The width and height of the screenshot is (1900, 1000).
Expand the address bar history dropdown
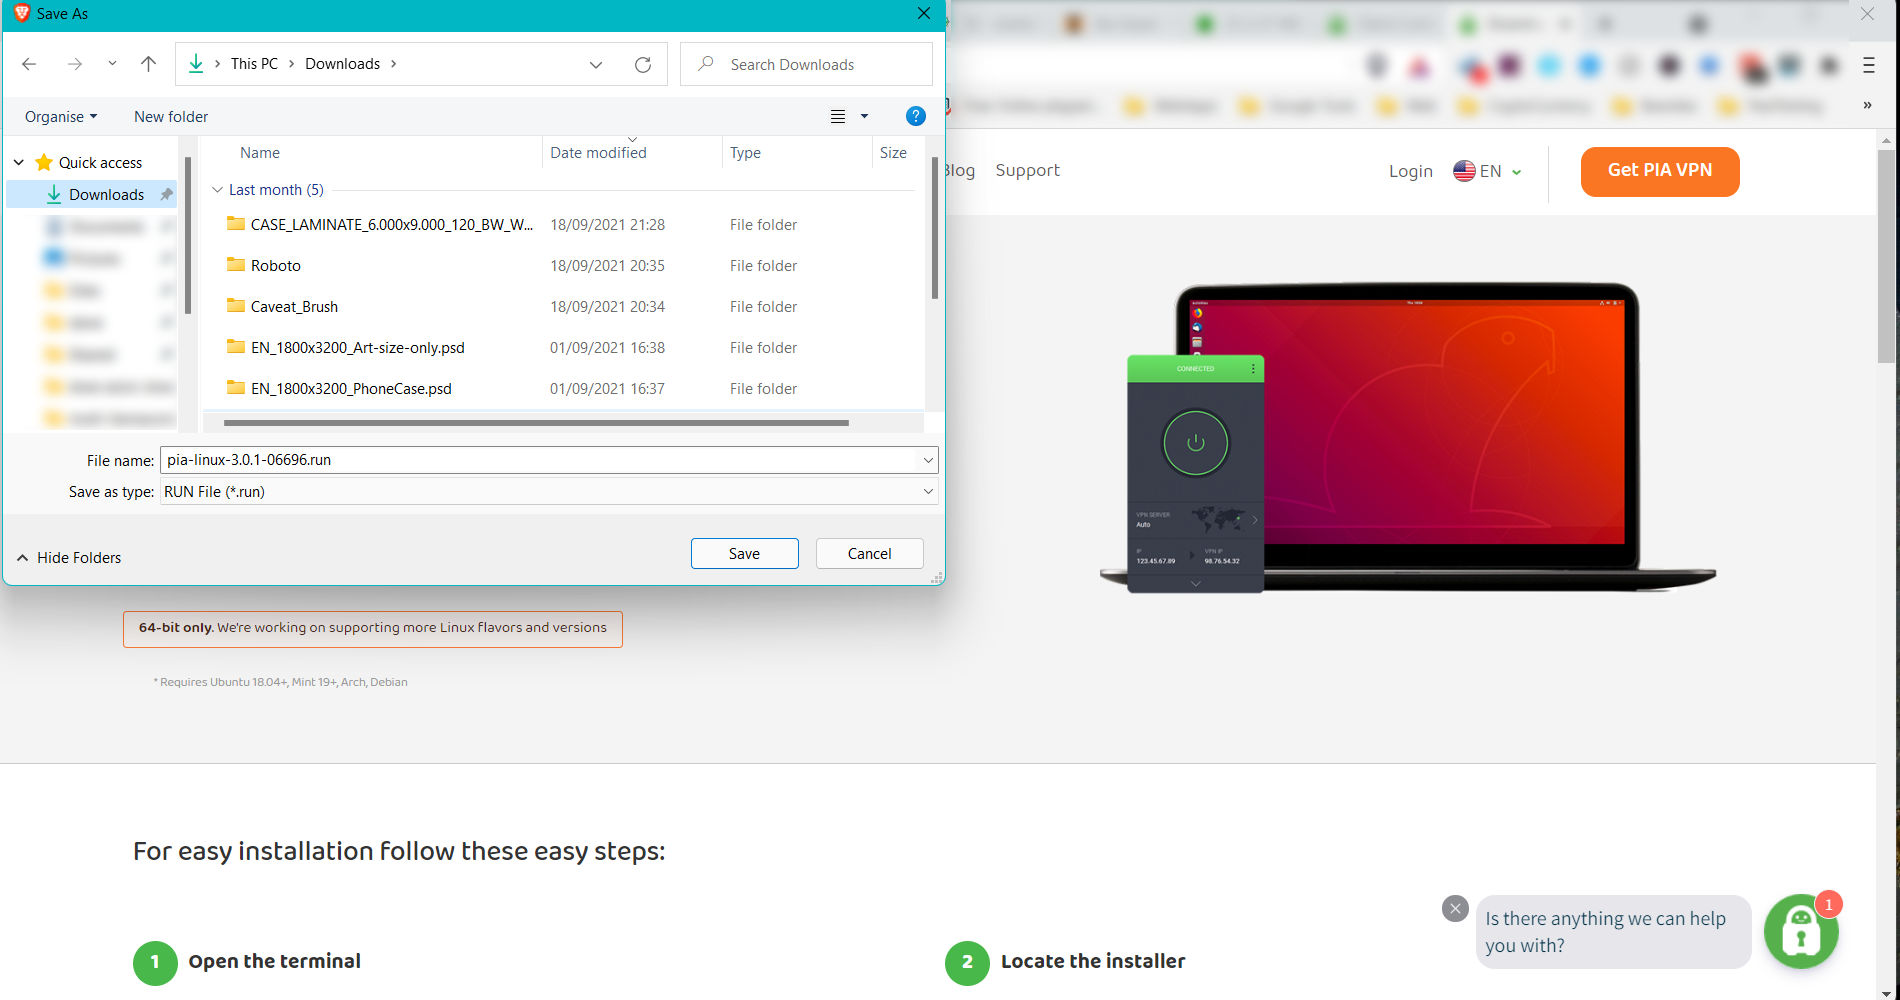(596, 64)
